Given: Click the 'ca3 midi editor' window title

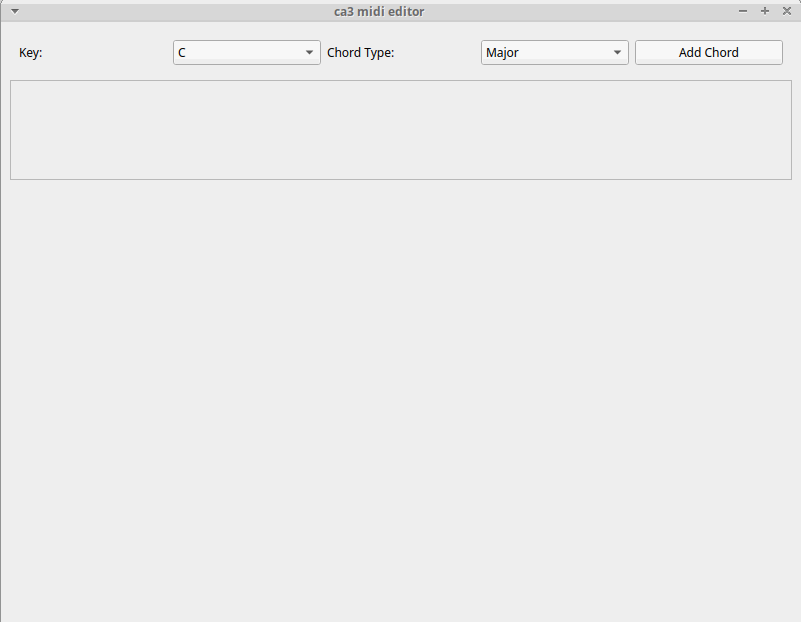Looking at the screenshot, I should click(379, 11).
